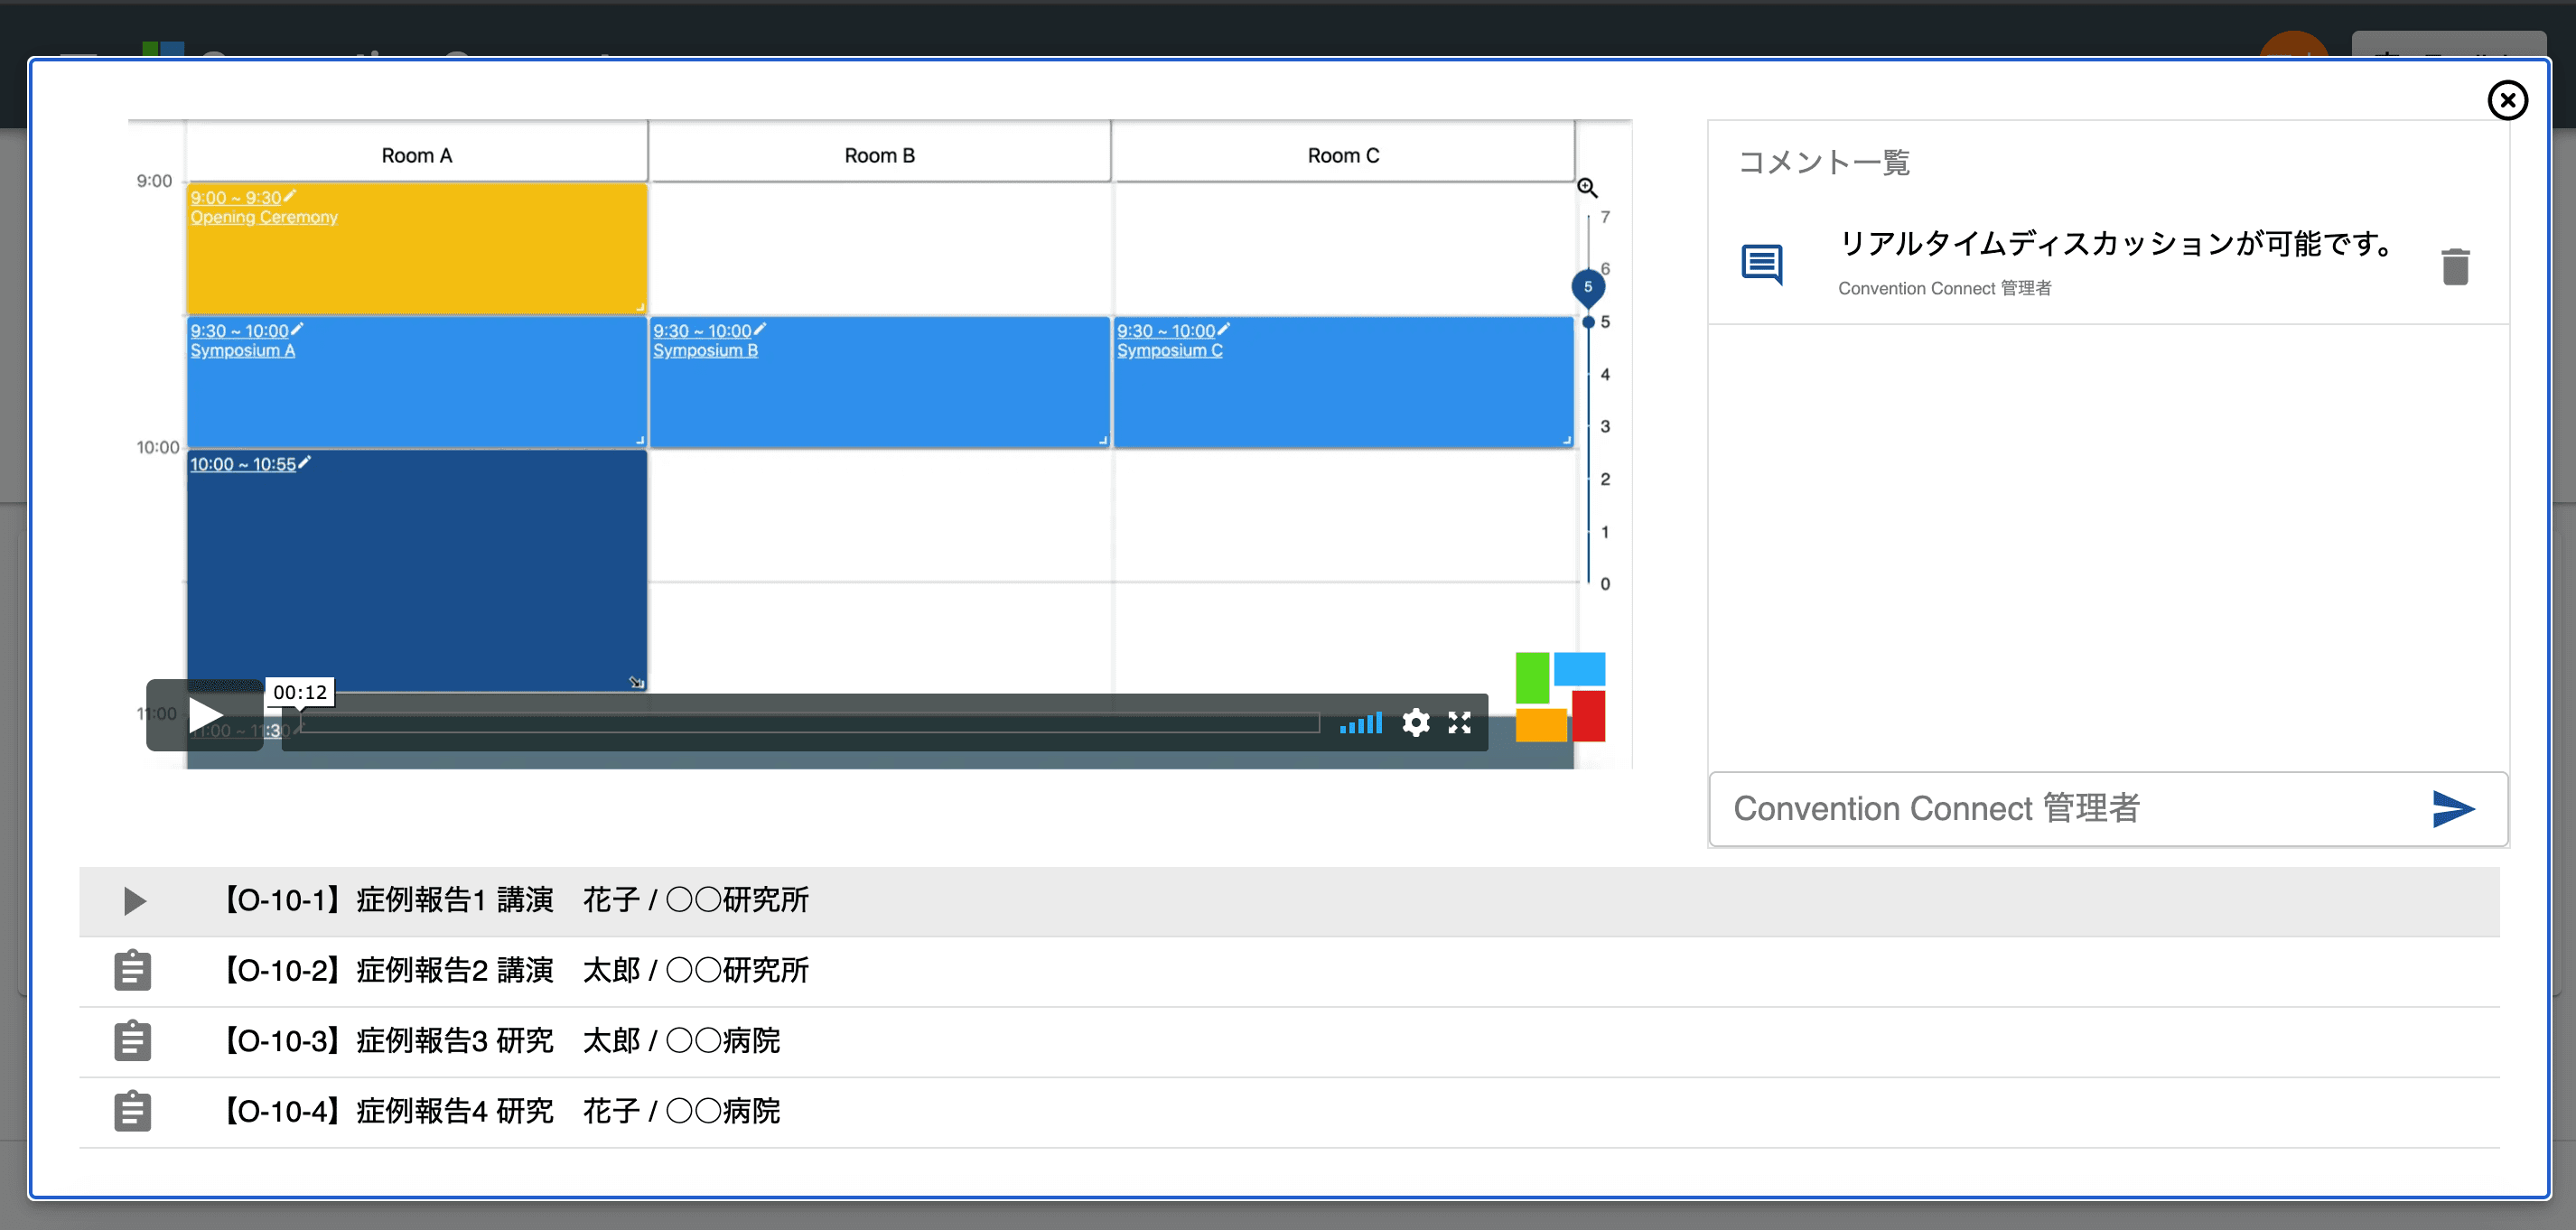Open the Opening Ceremony session link
The image size is (2576, 1230).
pyautogui.click(x=264, y=218)
